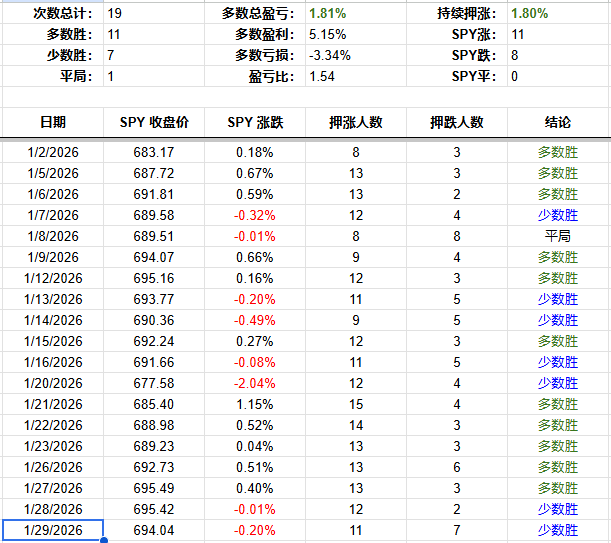Image resolution: width=611 pixels, height=543 pixels.
Task: Click the 押跌人数 column header
Action: click(x=457, y=122)
